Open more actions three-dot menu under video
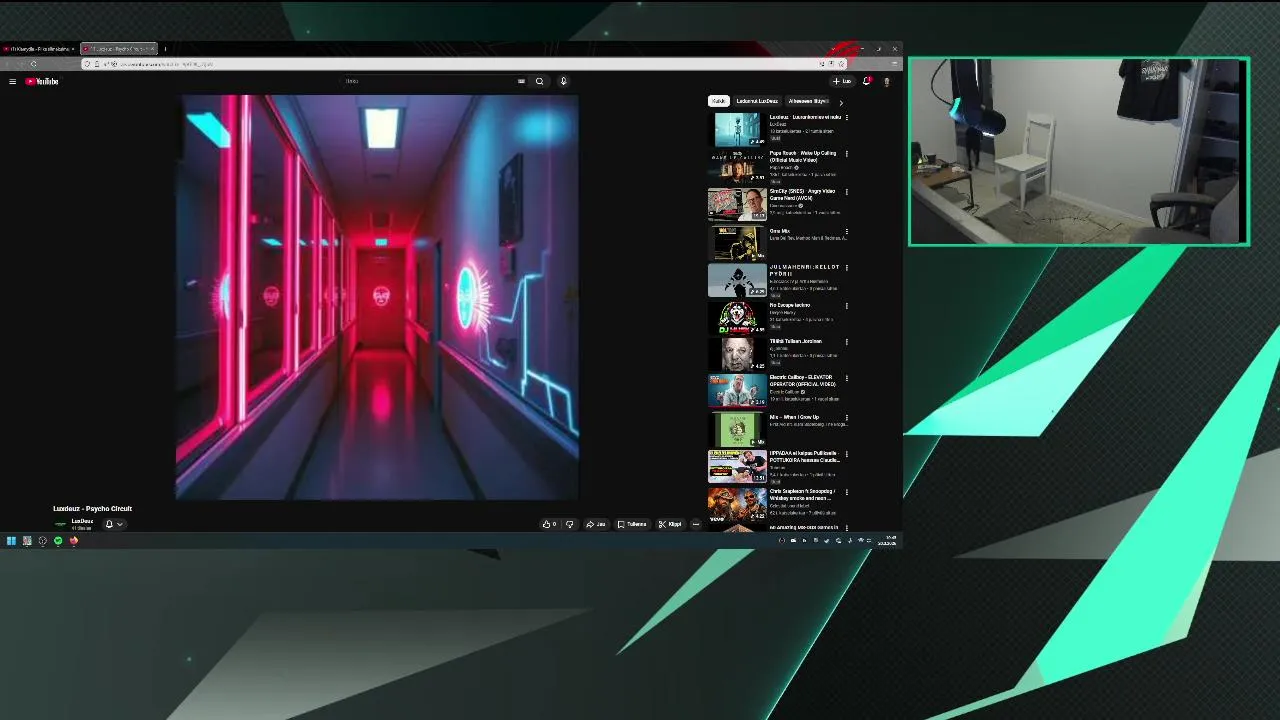This screenshot has height=720, width=1280. [696, 524]
